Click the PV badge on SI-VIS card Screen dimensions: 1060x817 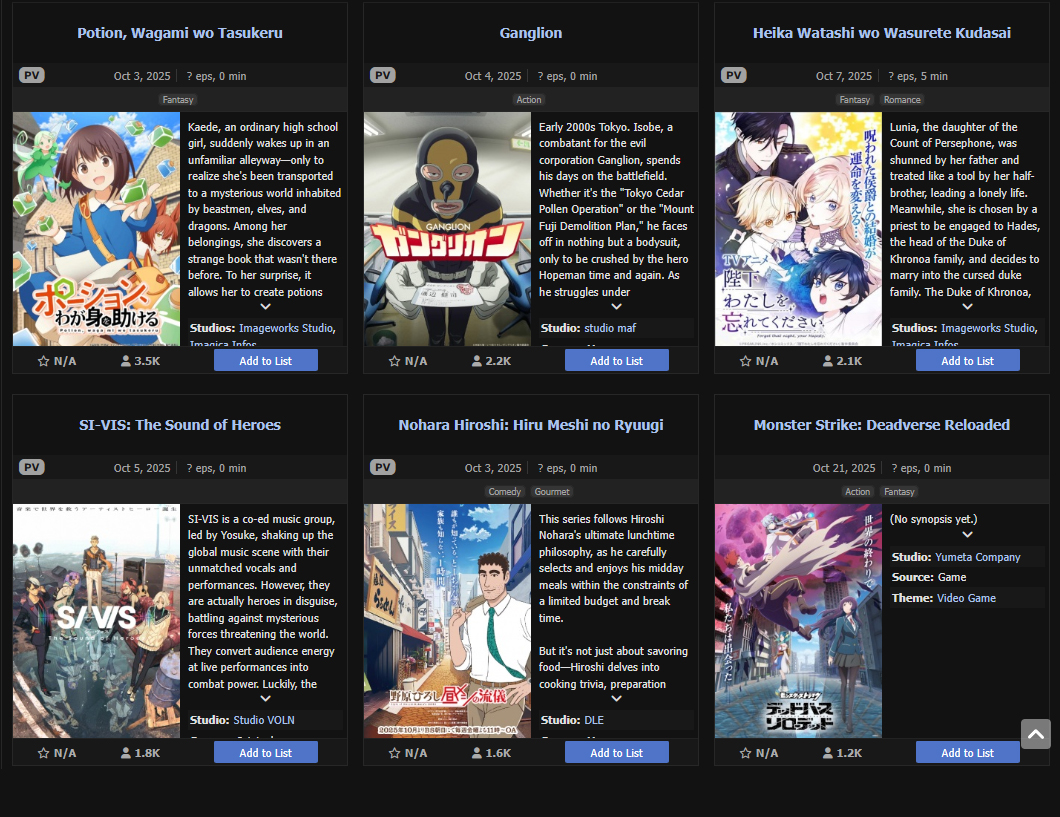click(x=32, y=467)
